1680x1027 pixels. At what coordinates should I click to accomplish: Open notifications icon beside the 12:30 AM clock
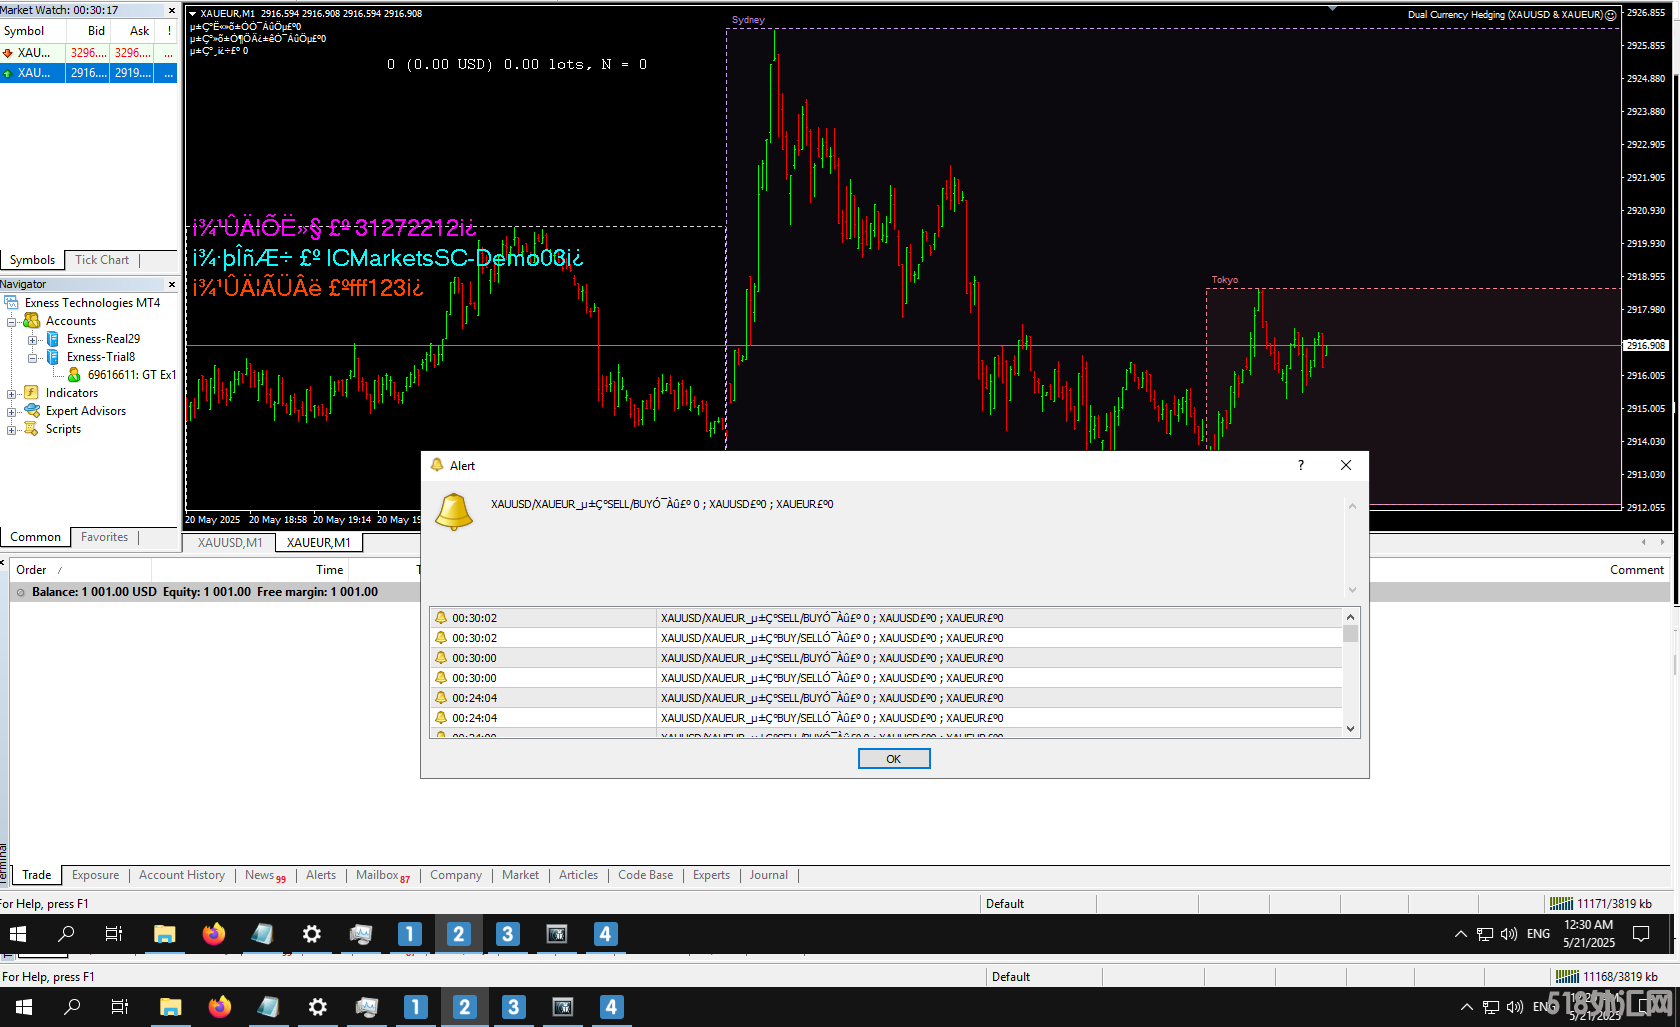[x=1641, y=934]
